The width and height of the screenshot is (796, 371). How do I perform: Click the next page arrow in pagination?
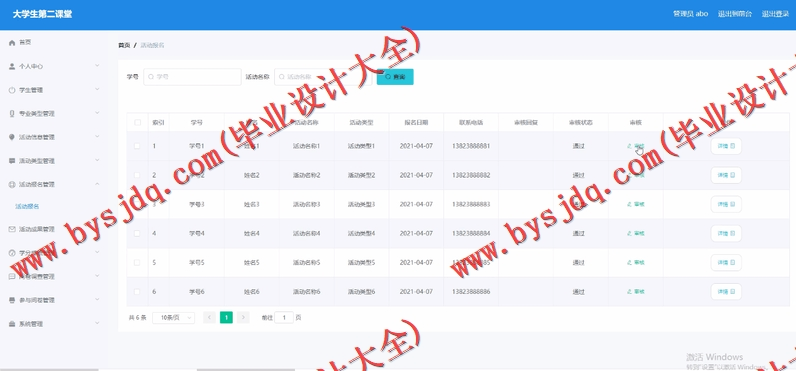pos(243,318)
